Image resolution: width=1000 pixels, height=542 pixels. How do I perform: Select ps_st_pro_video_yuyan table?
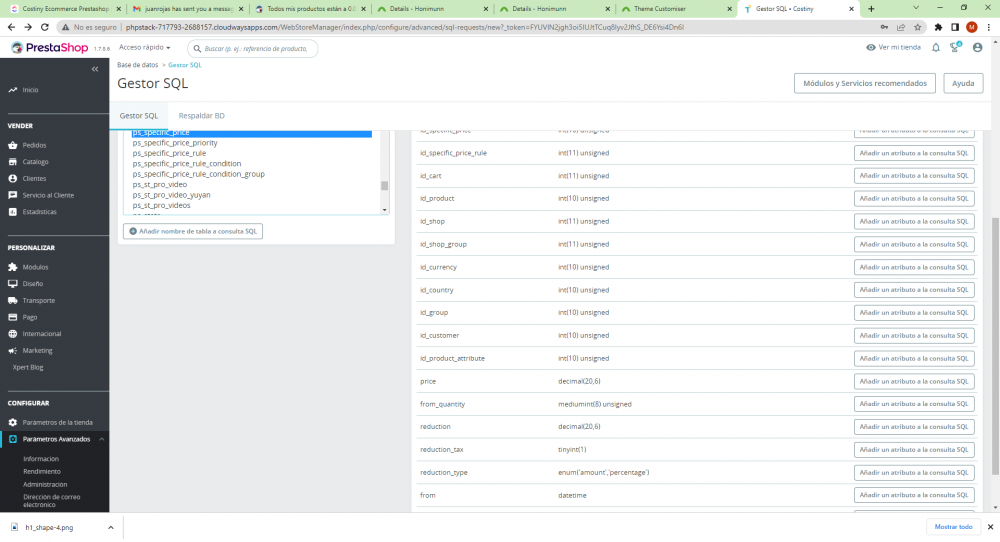click(x=172, y=195)
